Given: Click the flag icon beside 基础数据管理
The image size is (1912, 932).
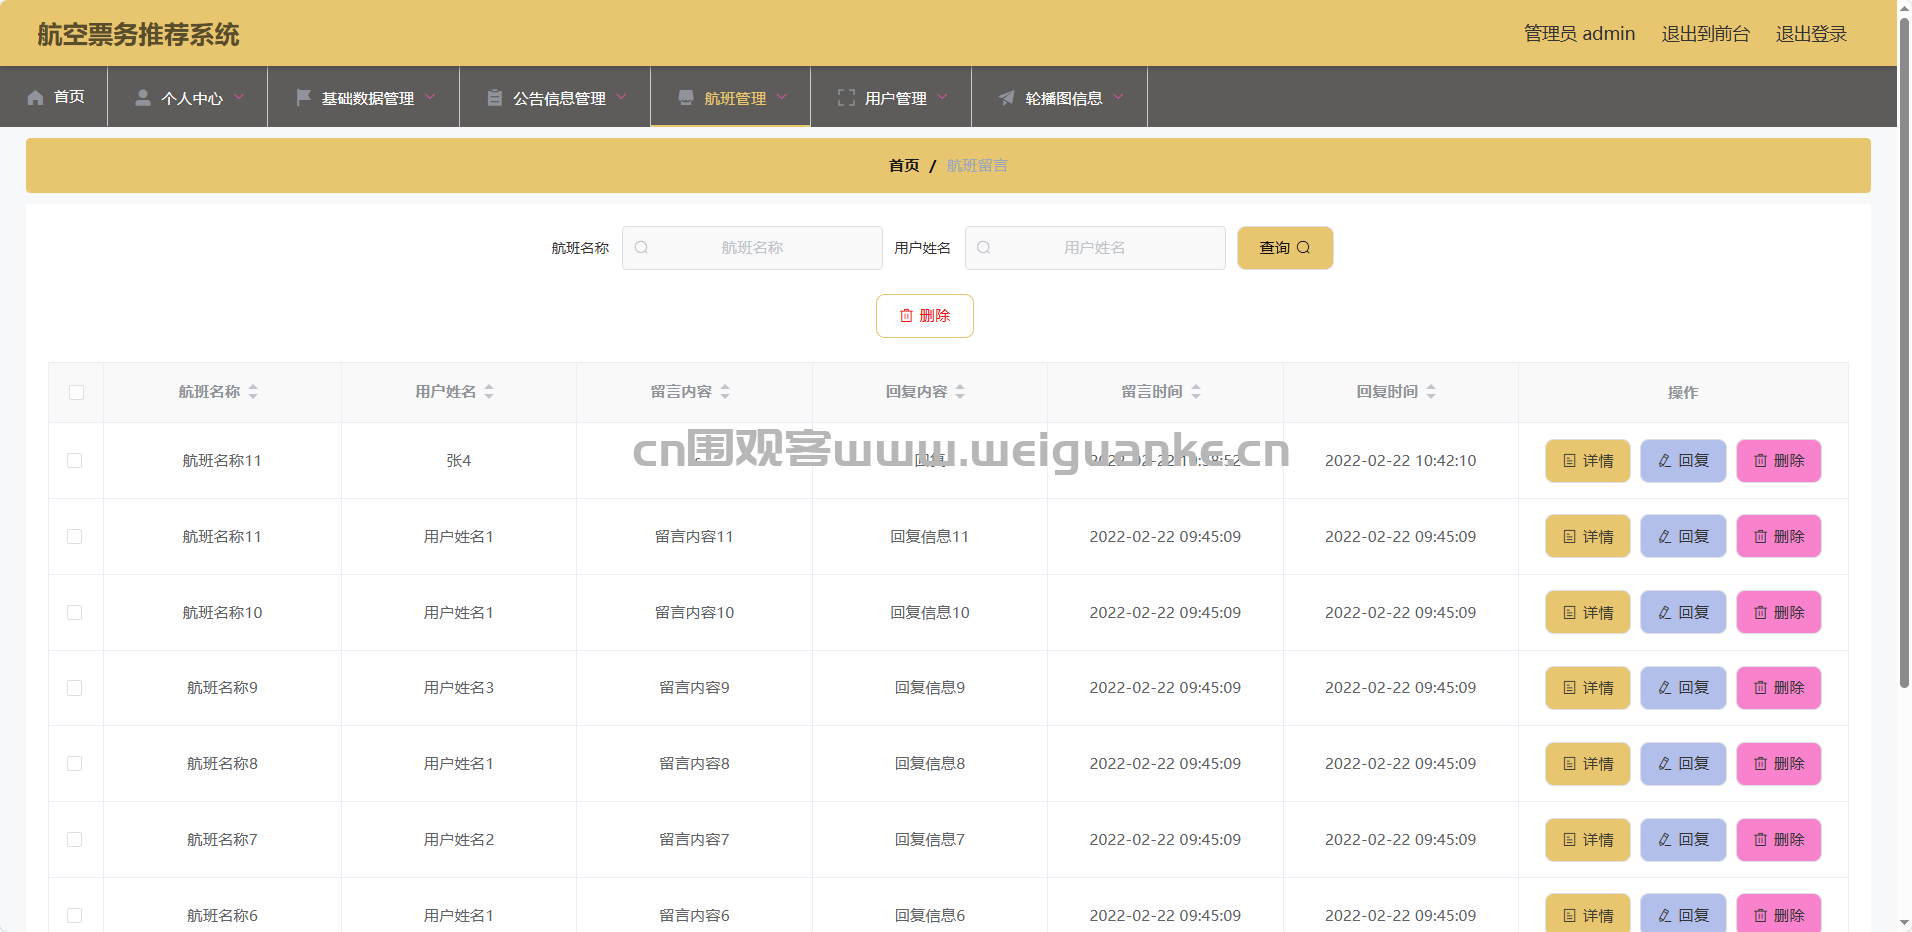Looking at the screenshot, I should click(x=303, y=97).
